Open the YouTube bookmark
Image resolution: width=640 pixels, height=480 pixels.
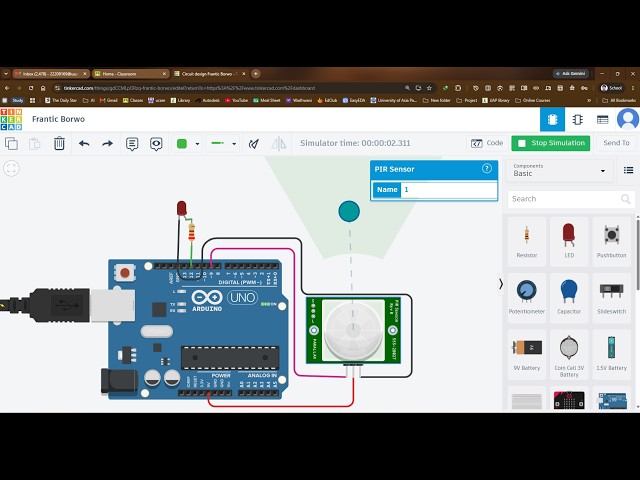tap(236, 100)
